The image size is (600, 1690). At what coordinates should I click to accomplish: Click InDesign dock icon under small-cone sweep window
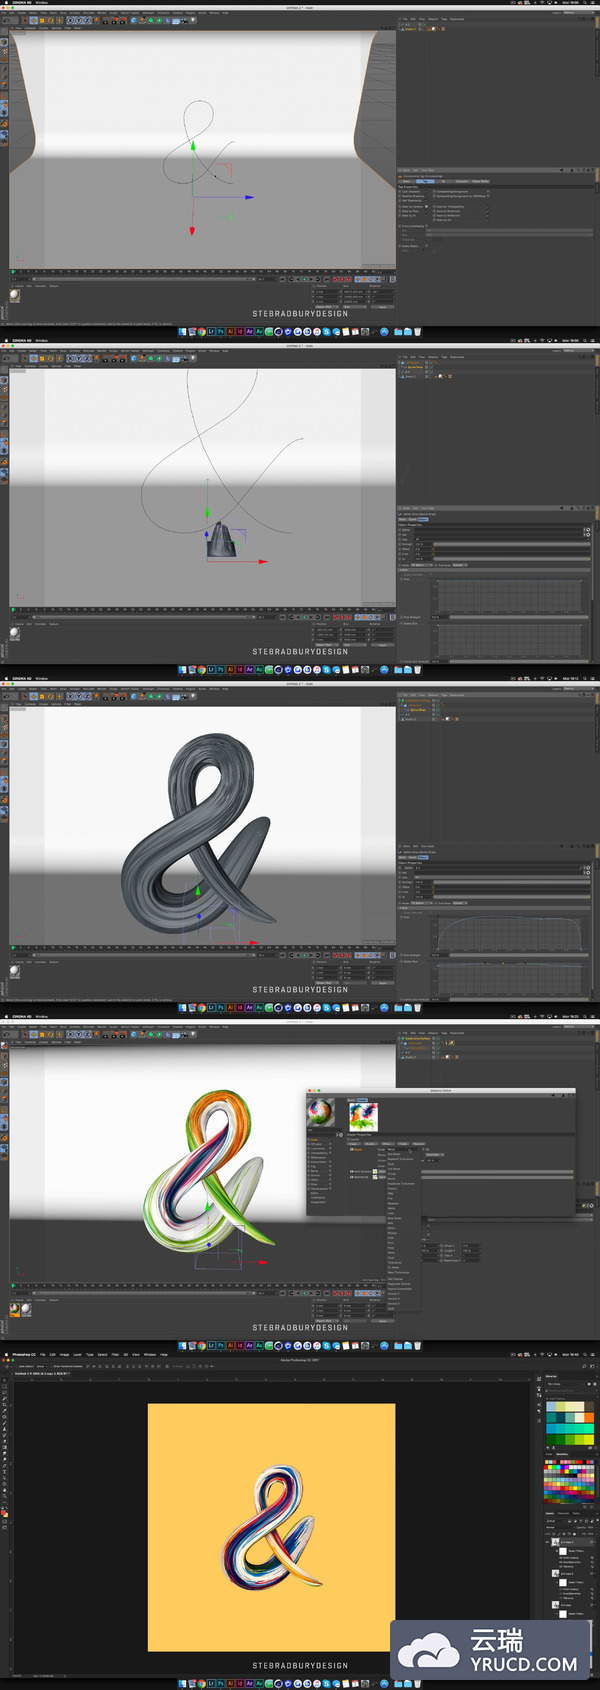(240, 669)
